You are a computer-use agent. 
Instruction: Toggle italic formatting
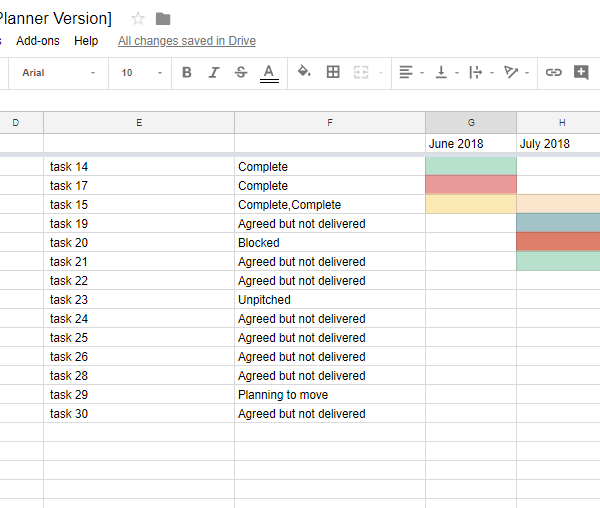pyautogui.click(x=213, y=72)
